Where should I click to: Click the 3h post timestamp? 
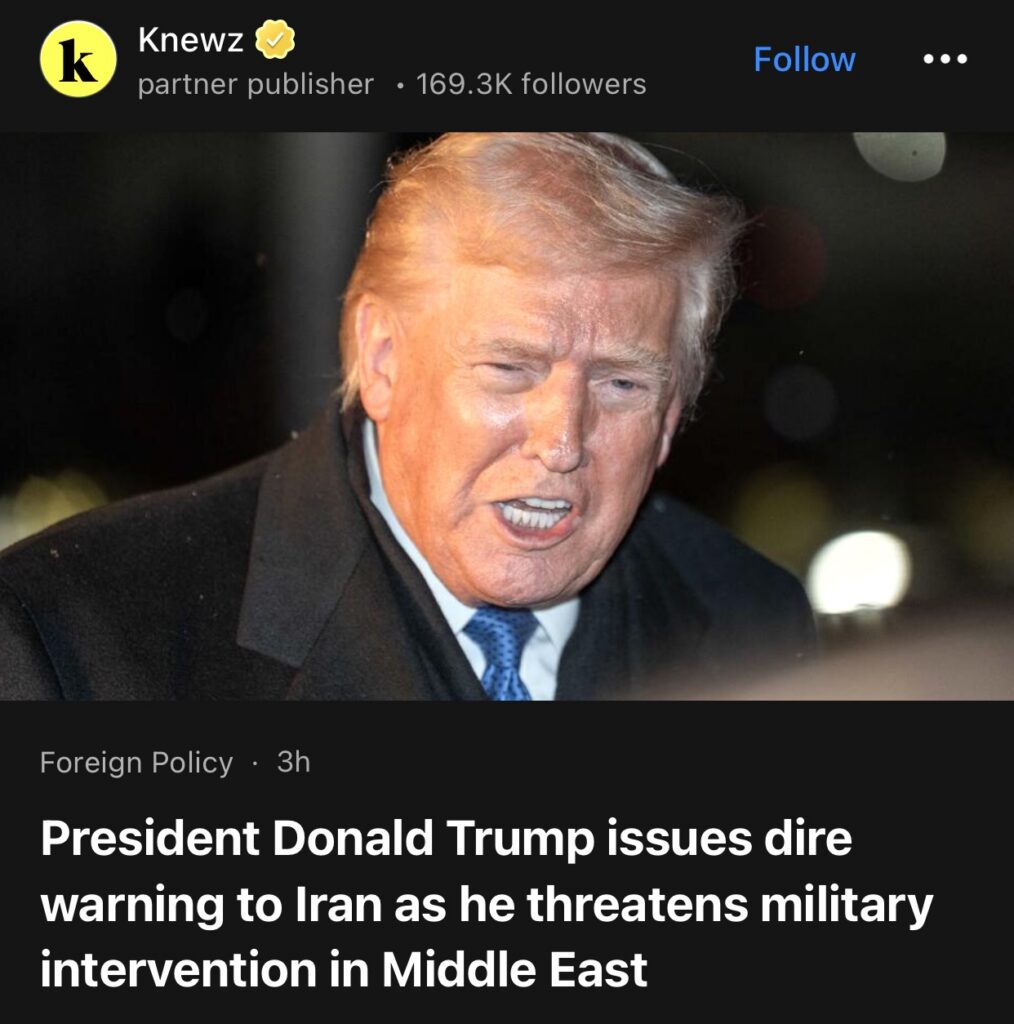click(293, 761)
